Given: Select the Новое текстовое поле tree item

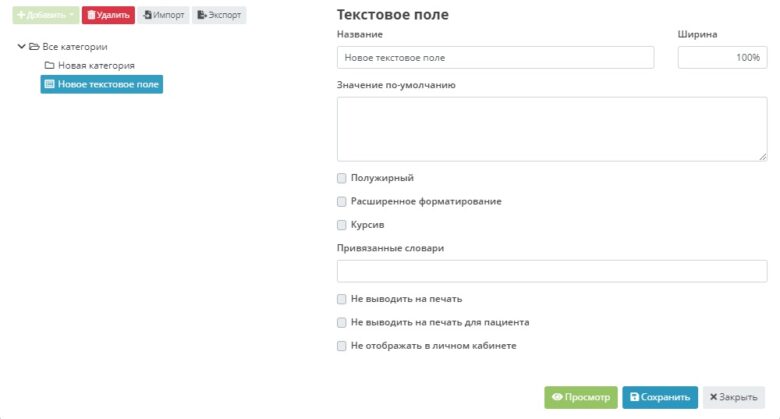Looking at the screenshot, I should (102, 84).
